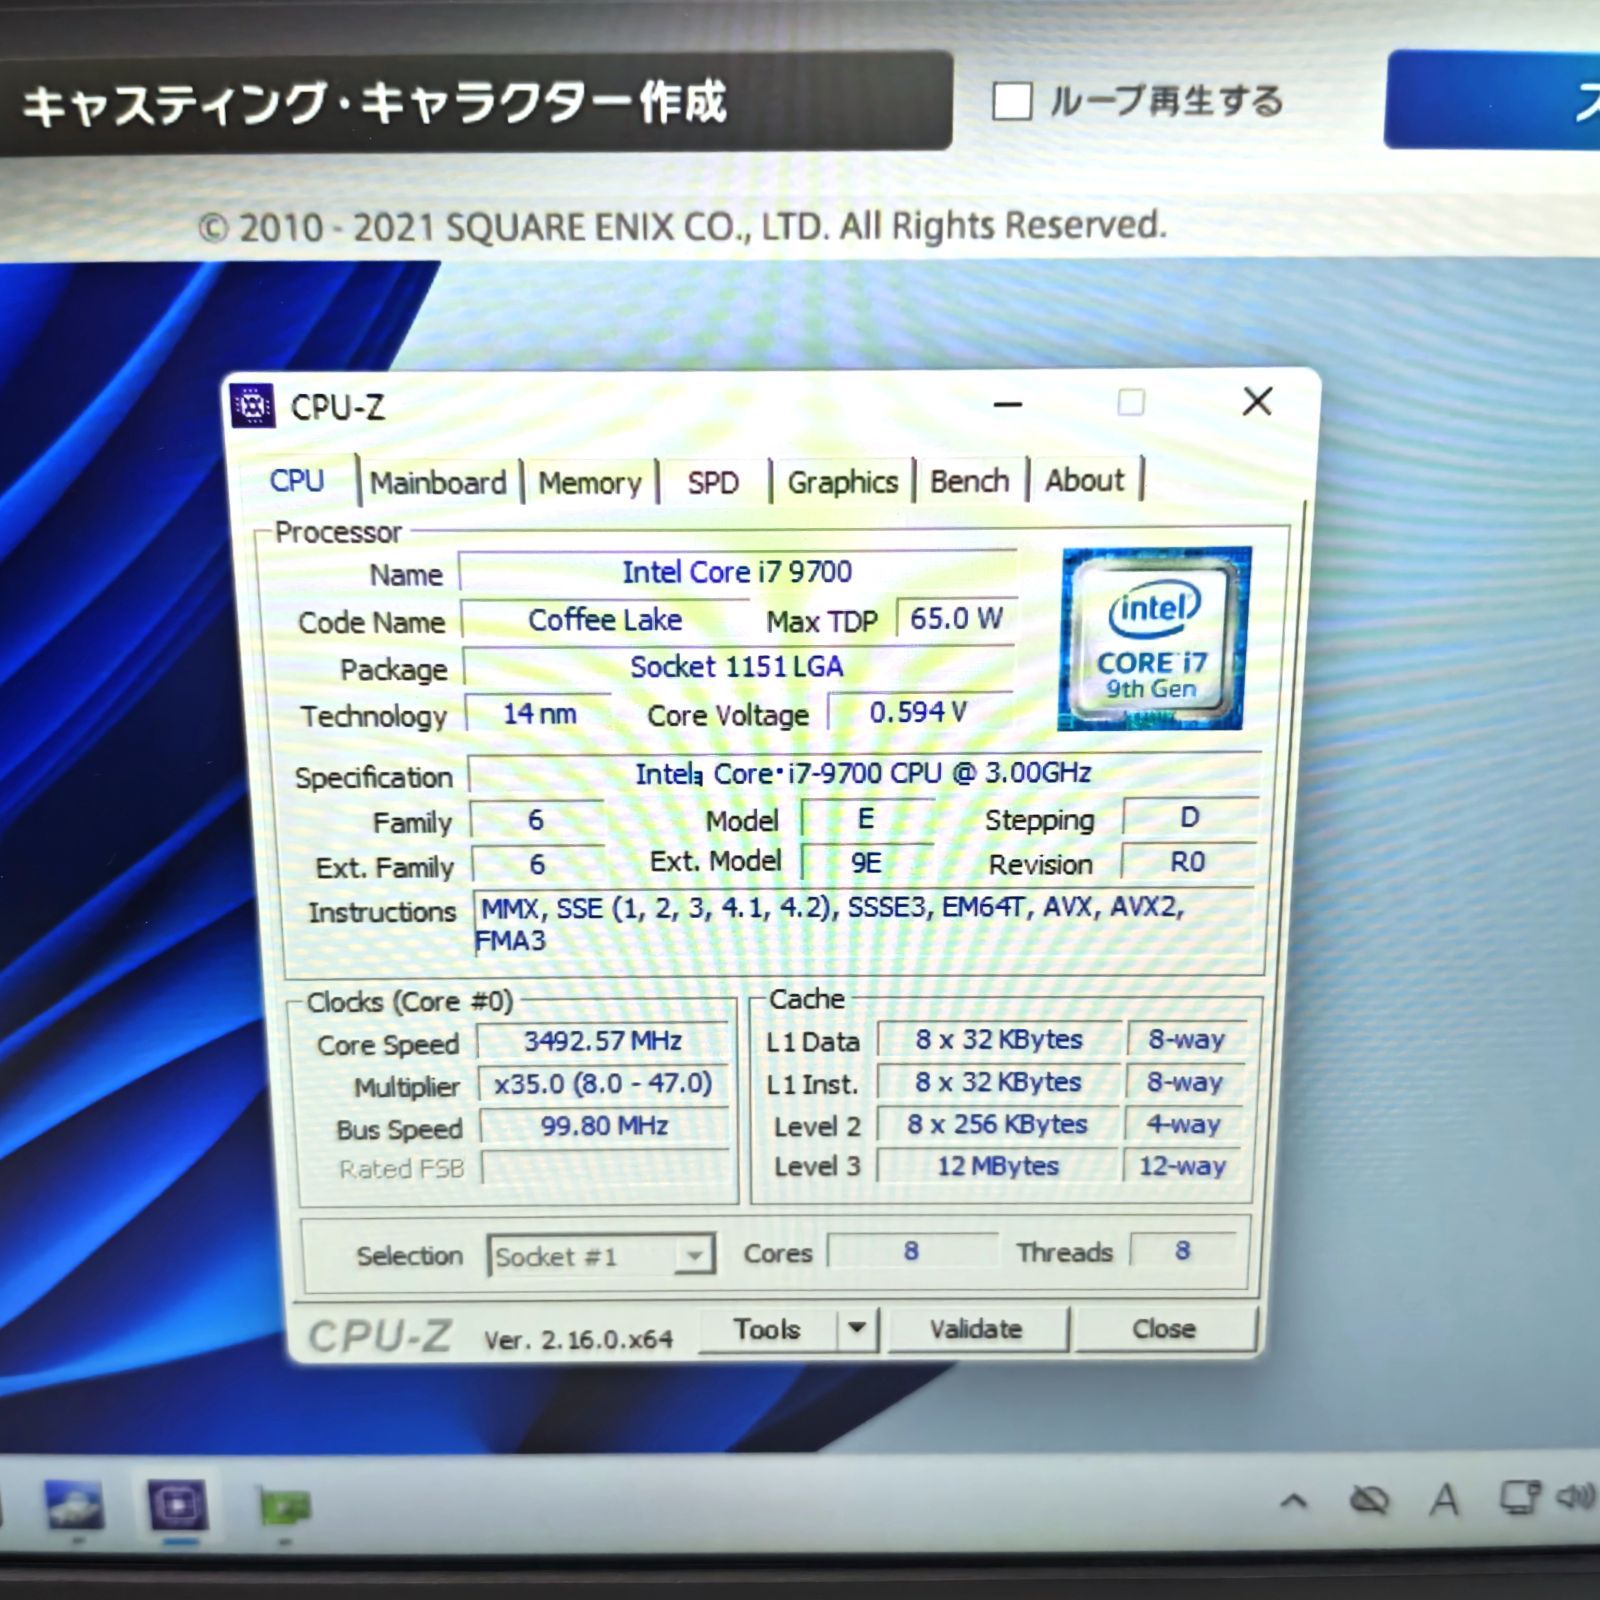This screenshot has width=1600, height=1600.
Task: Click the Bus Speed value 99.80 MHz
Action: [x=604, y=1126]
